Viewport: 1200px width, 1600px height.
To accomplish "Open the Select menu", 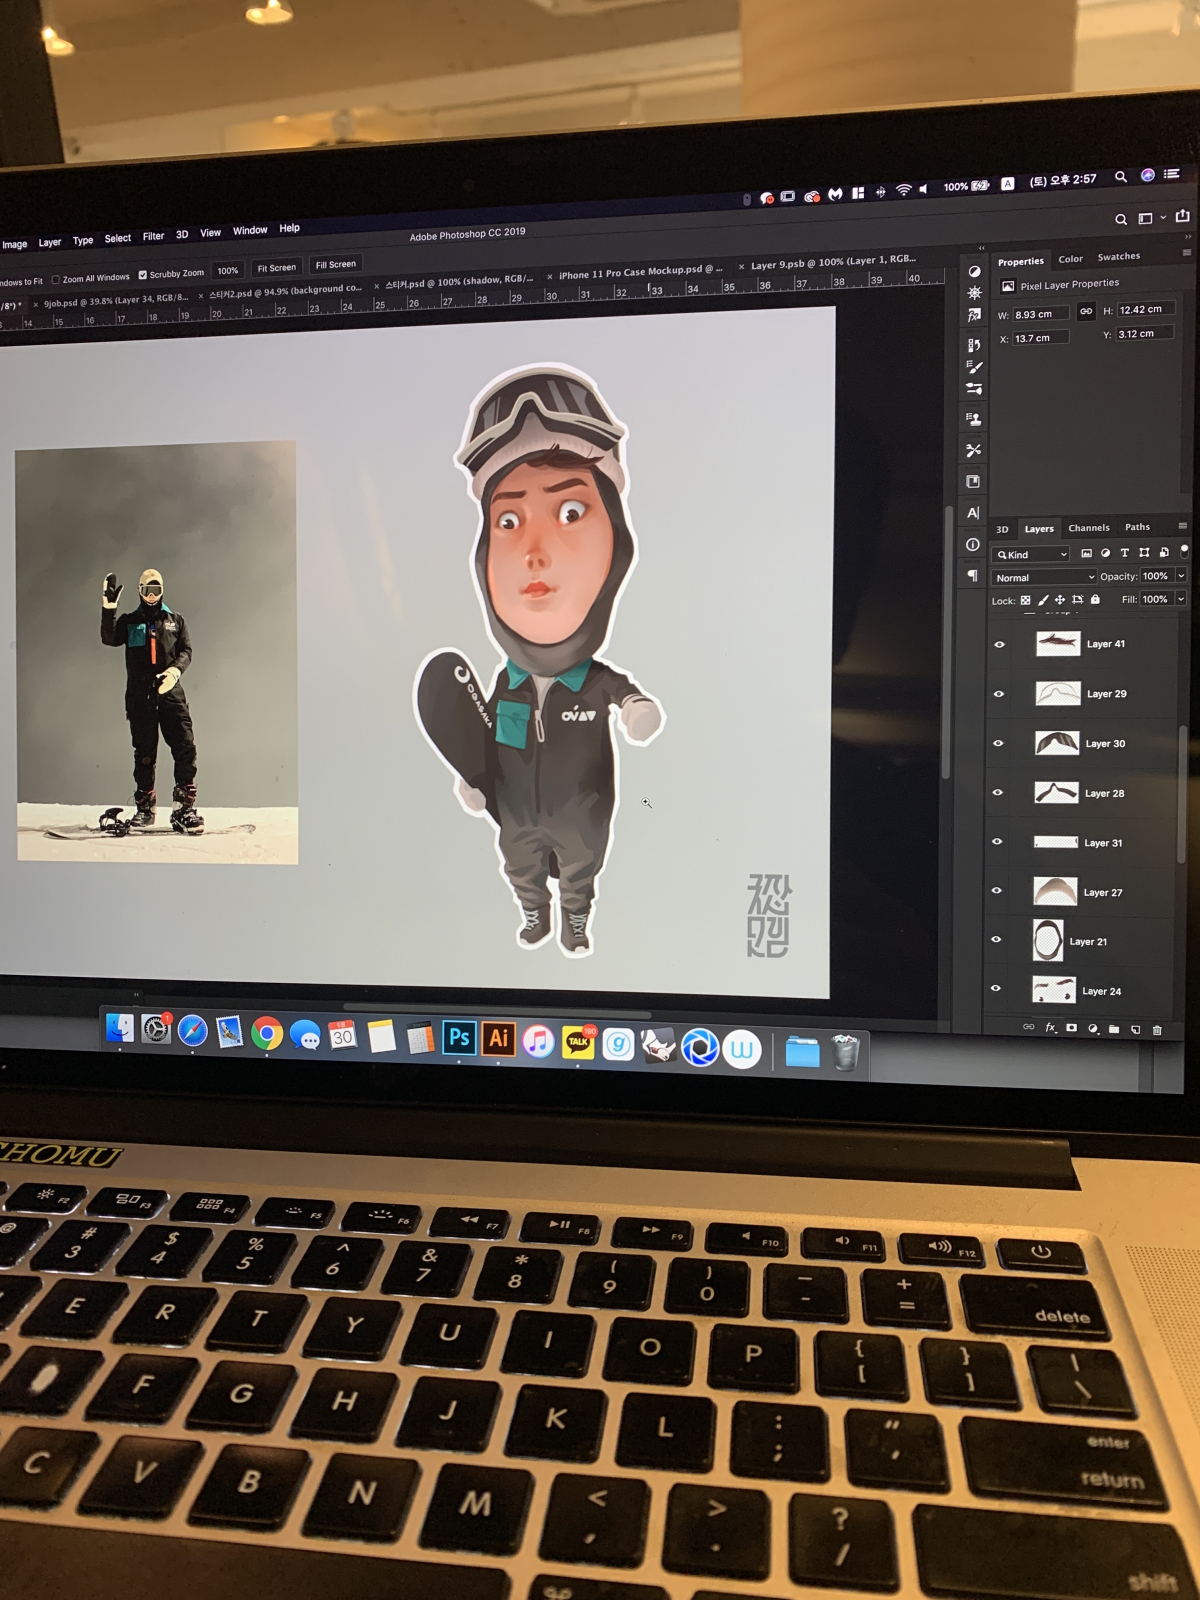I will [x=118, y=238].
